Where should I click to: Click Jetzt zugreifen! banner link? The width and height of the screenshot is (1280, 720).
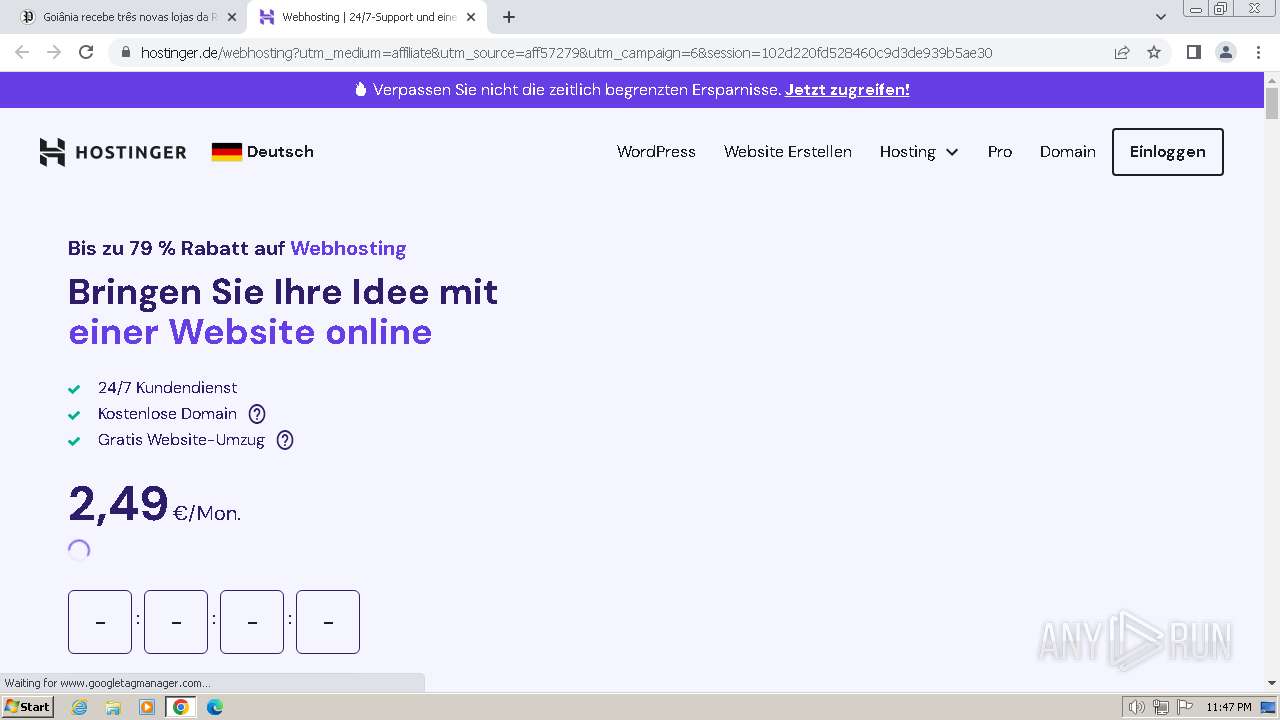click(847, 89)
